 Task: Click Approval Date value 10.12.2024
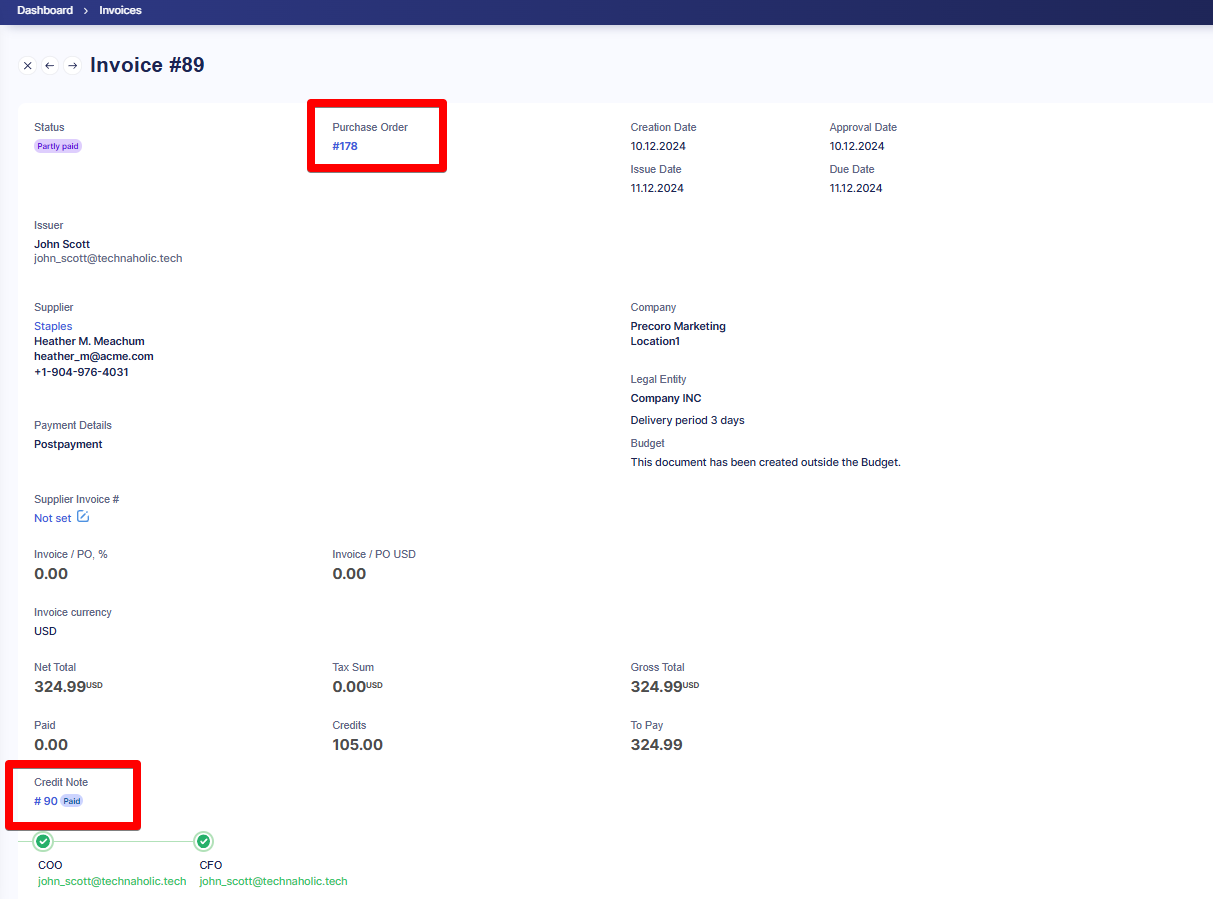pyautogui.click(x=857, y=146)
